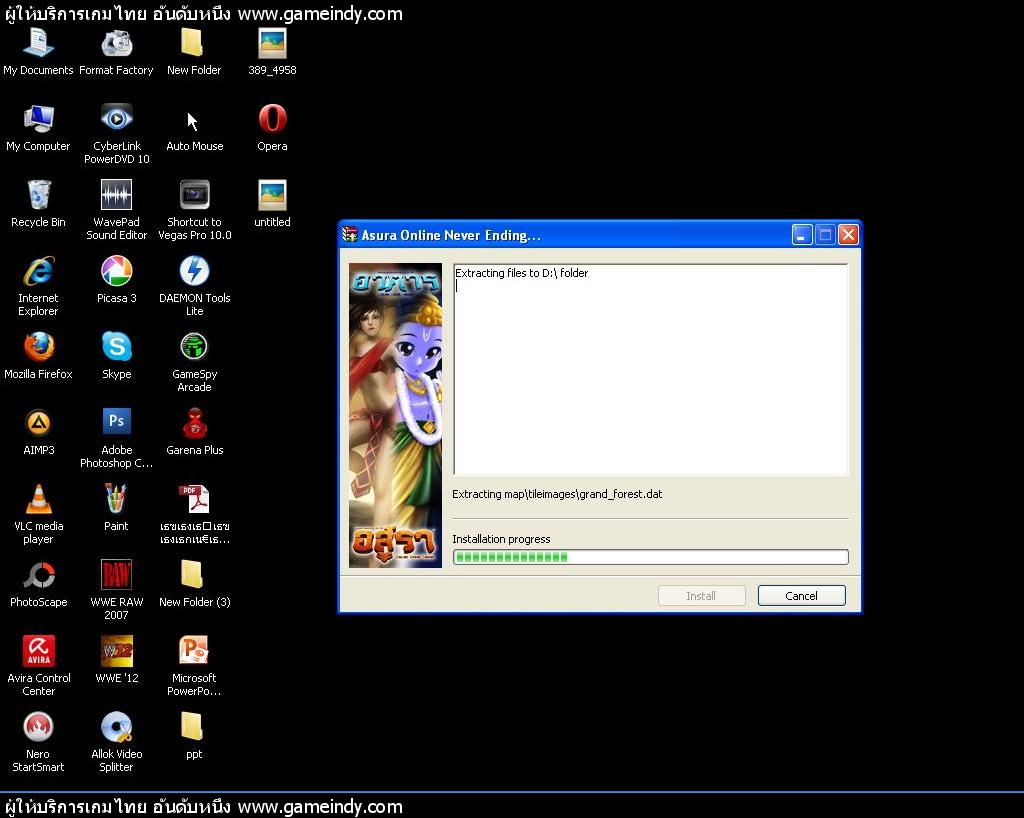Select the Avira Control Center icon
1024x818 pixels.
tap(39, 651)
